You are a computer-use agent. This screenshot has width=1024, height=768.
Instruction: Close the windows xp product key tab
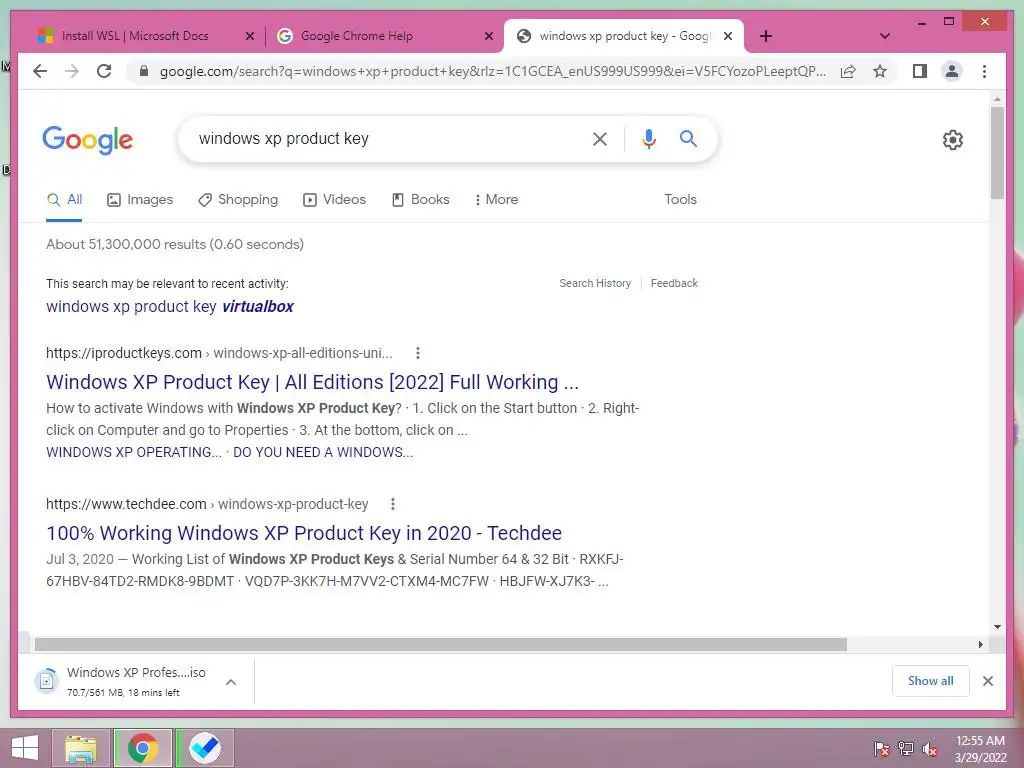coord(728,36)
